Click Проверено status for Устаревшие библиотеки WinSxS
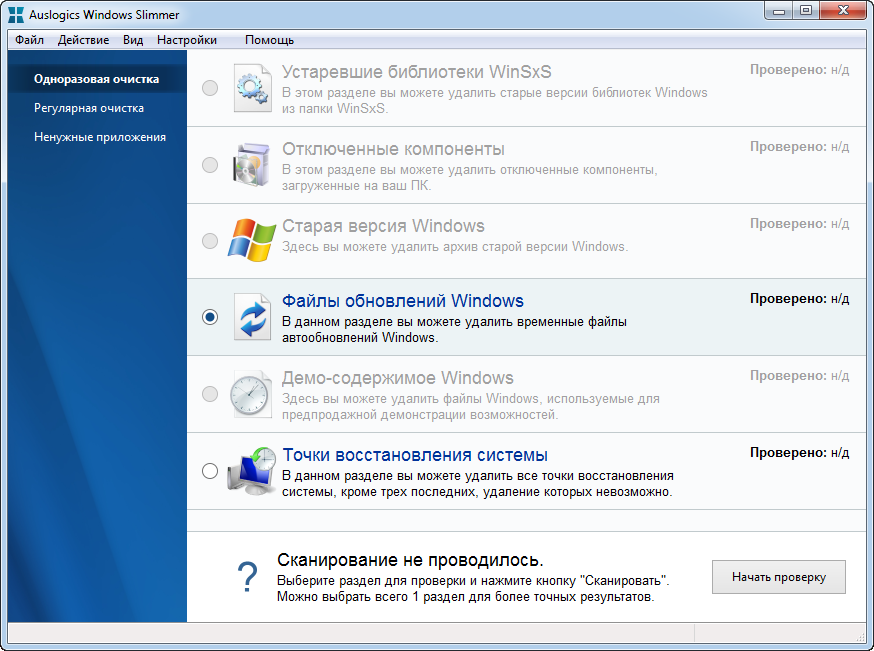 pyautogui.click(x=799, y=70)
